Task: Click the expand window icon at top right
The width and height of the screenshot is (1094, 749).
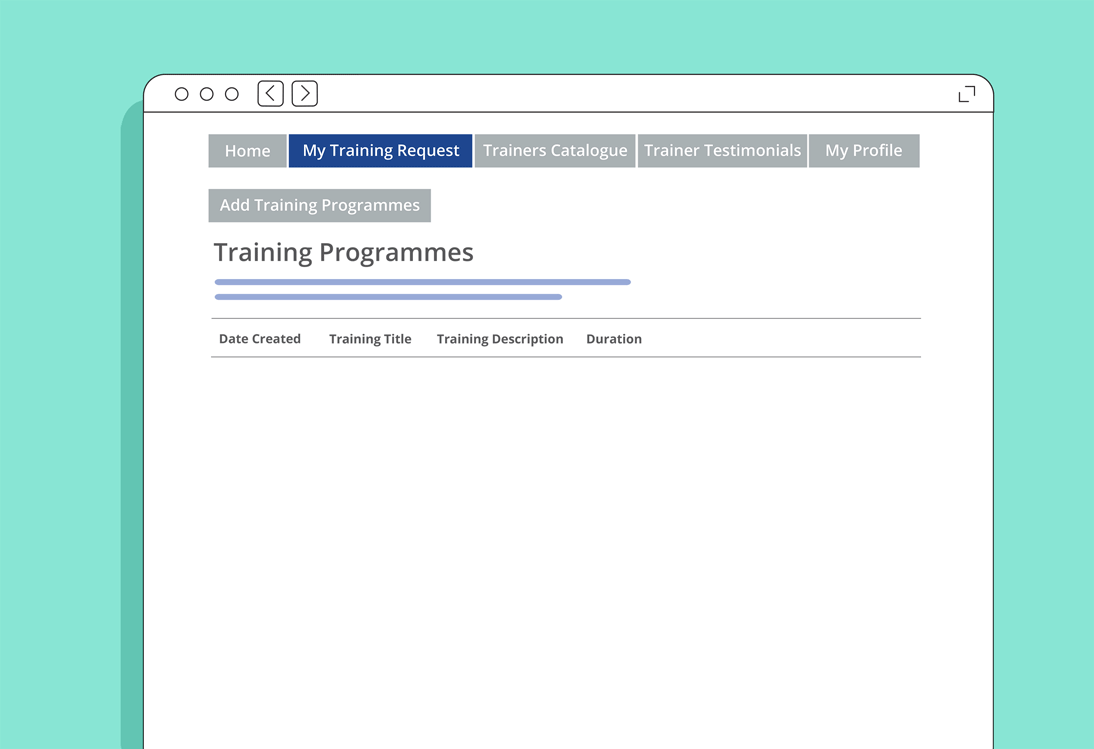Action: pos(966,94)
